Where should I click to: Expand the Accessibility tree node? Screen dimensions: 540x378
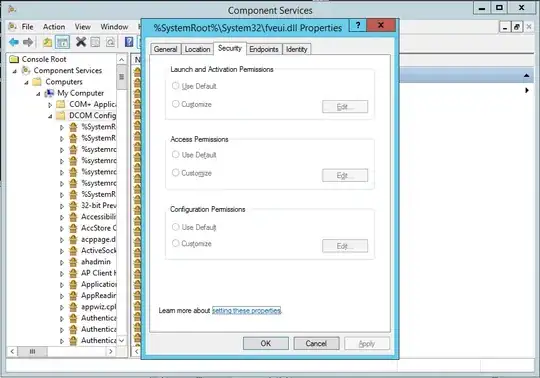point(62,217)
